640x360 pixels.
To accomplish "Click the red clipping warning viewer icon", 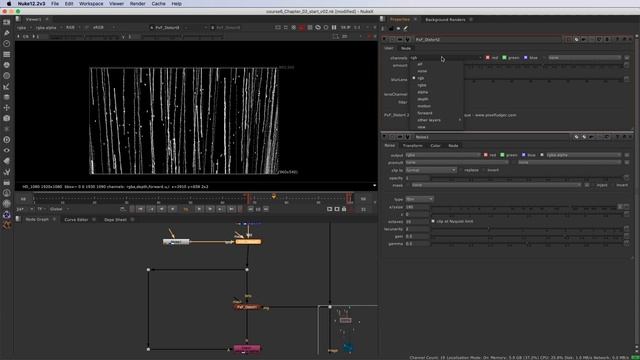I will click(x=302, y=27).
